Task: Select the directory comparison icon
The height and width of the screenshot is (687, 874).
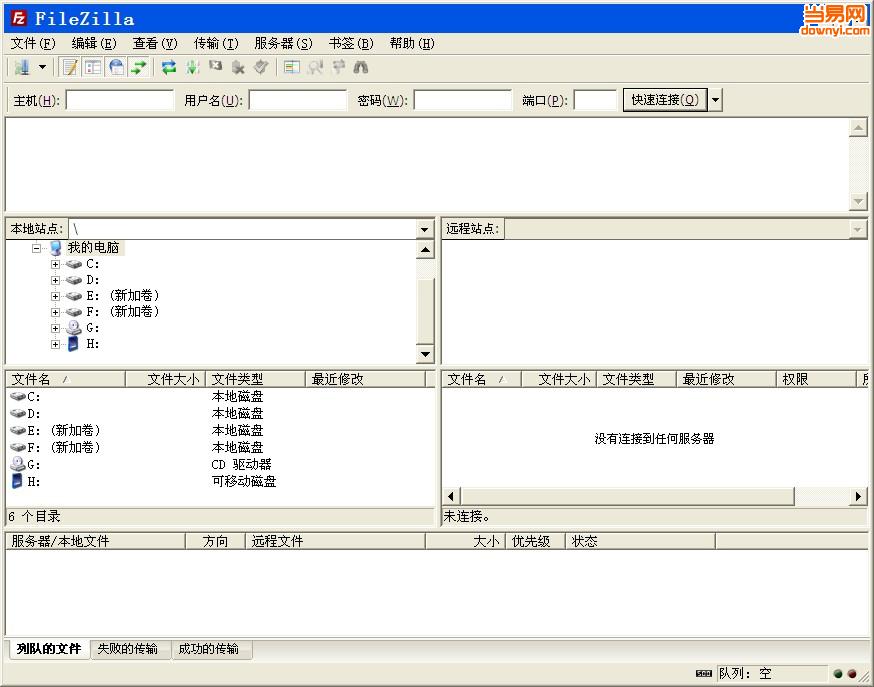Action: click(x=291, y=67)
